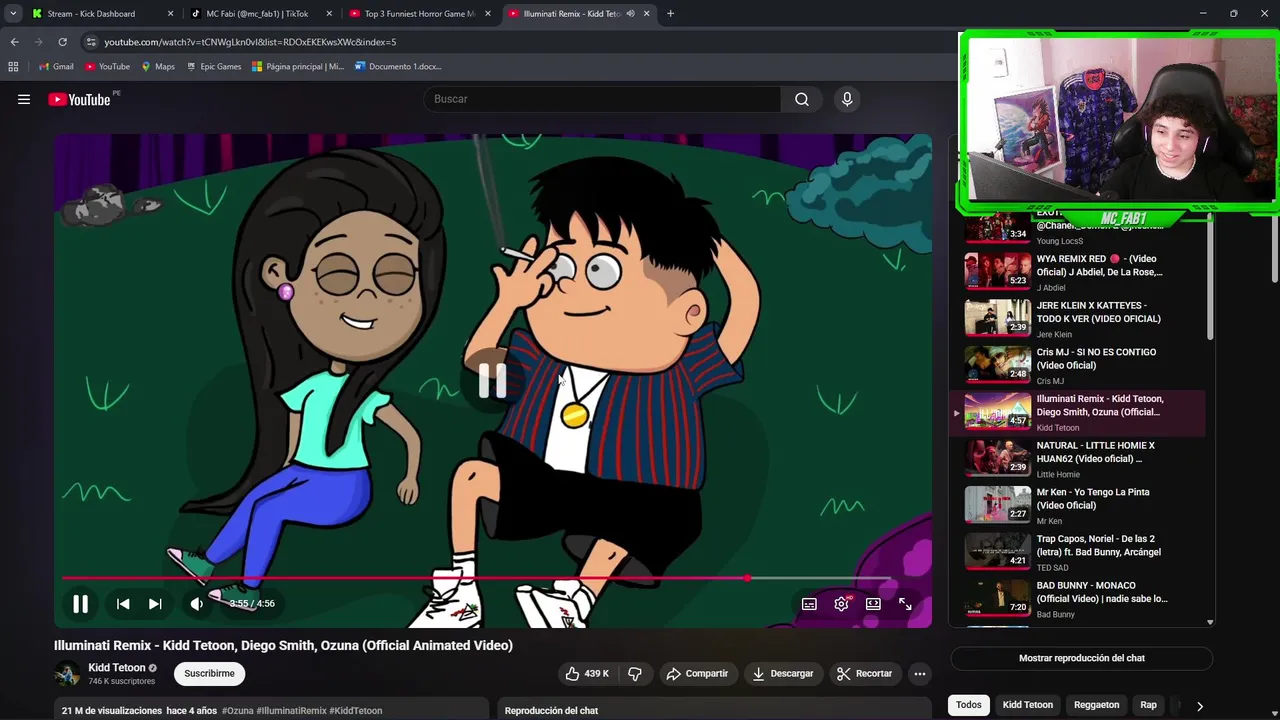The image size is (1280, 720).
Task: Start voice search with the microphone icon
Action: pyautogui.click(x=847, y=99)
